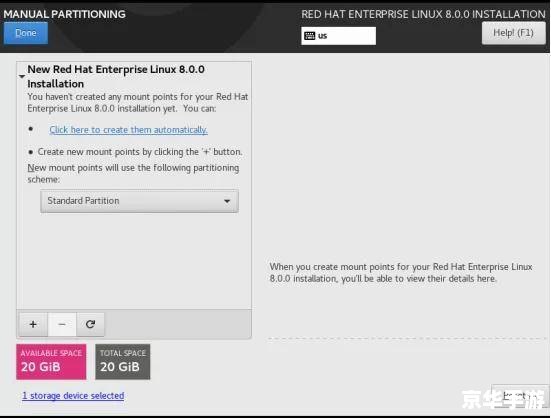This screenshot has height=418, width=551.
Task: Collapse the New Red Hat Enterprise Linux installation section
Action: pos(22,76)
